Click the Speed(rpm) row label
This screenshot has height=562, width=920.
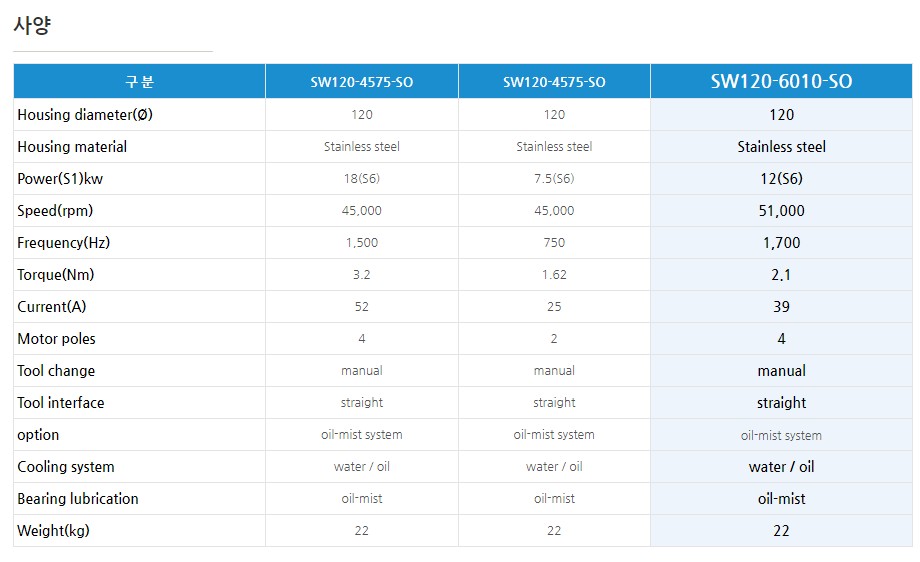tap(55, 211)
